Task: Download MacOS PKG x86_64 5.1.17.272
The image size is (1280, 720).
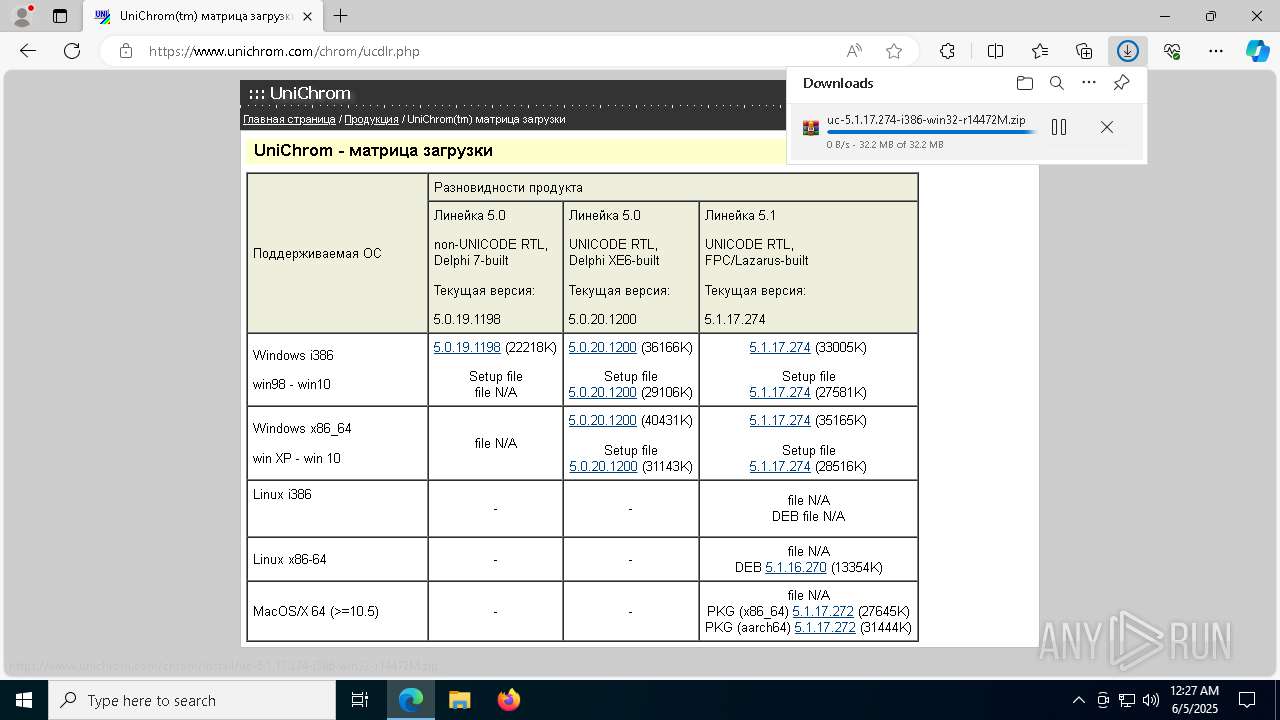Action: pyautogui.click(x=823, y=612)
